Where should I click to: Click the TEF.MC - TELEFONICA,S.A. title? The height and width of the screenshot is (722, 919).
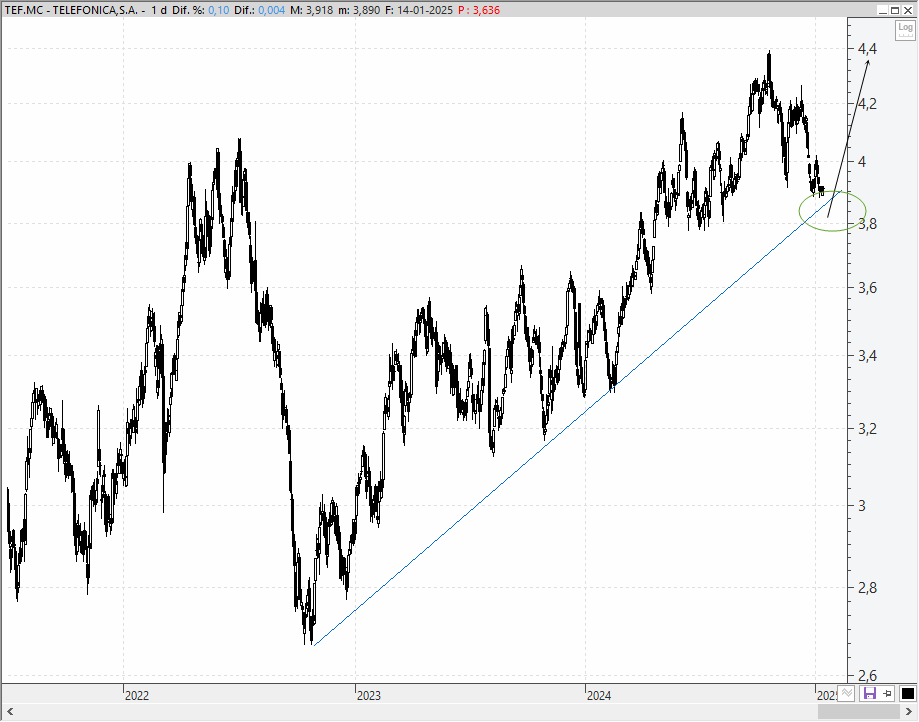tap(70, 10)
